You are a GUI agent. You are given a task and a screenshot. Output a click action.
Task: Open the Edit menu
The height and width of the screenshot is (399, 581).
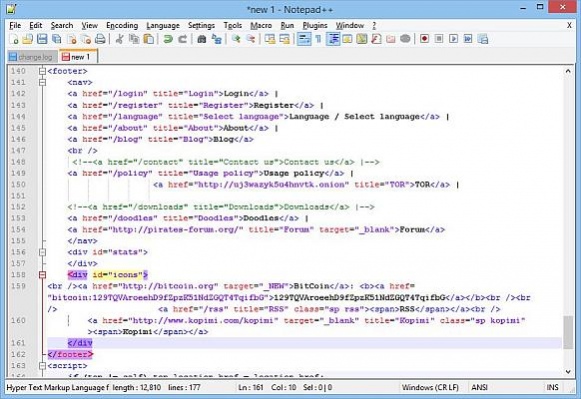tap(36, 26)
